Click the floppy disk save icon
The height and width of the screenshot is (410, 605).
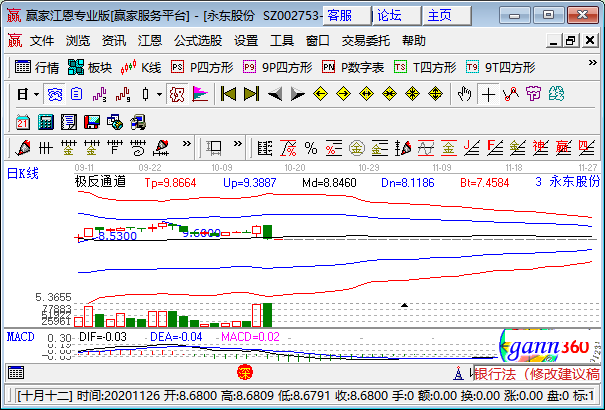point(92,122)
